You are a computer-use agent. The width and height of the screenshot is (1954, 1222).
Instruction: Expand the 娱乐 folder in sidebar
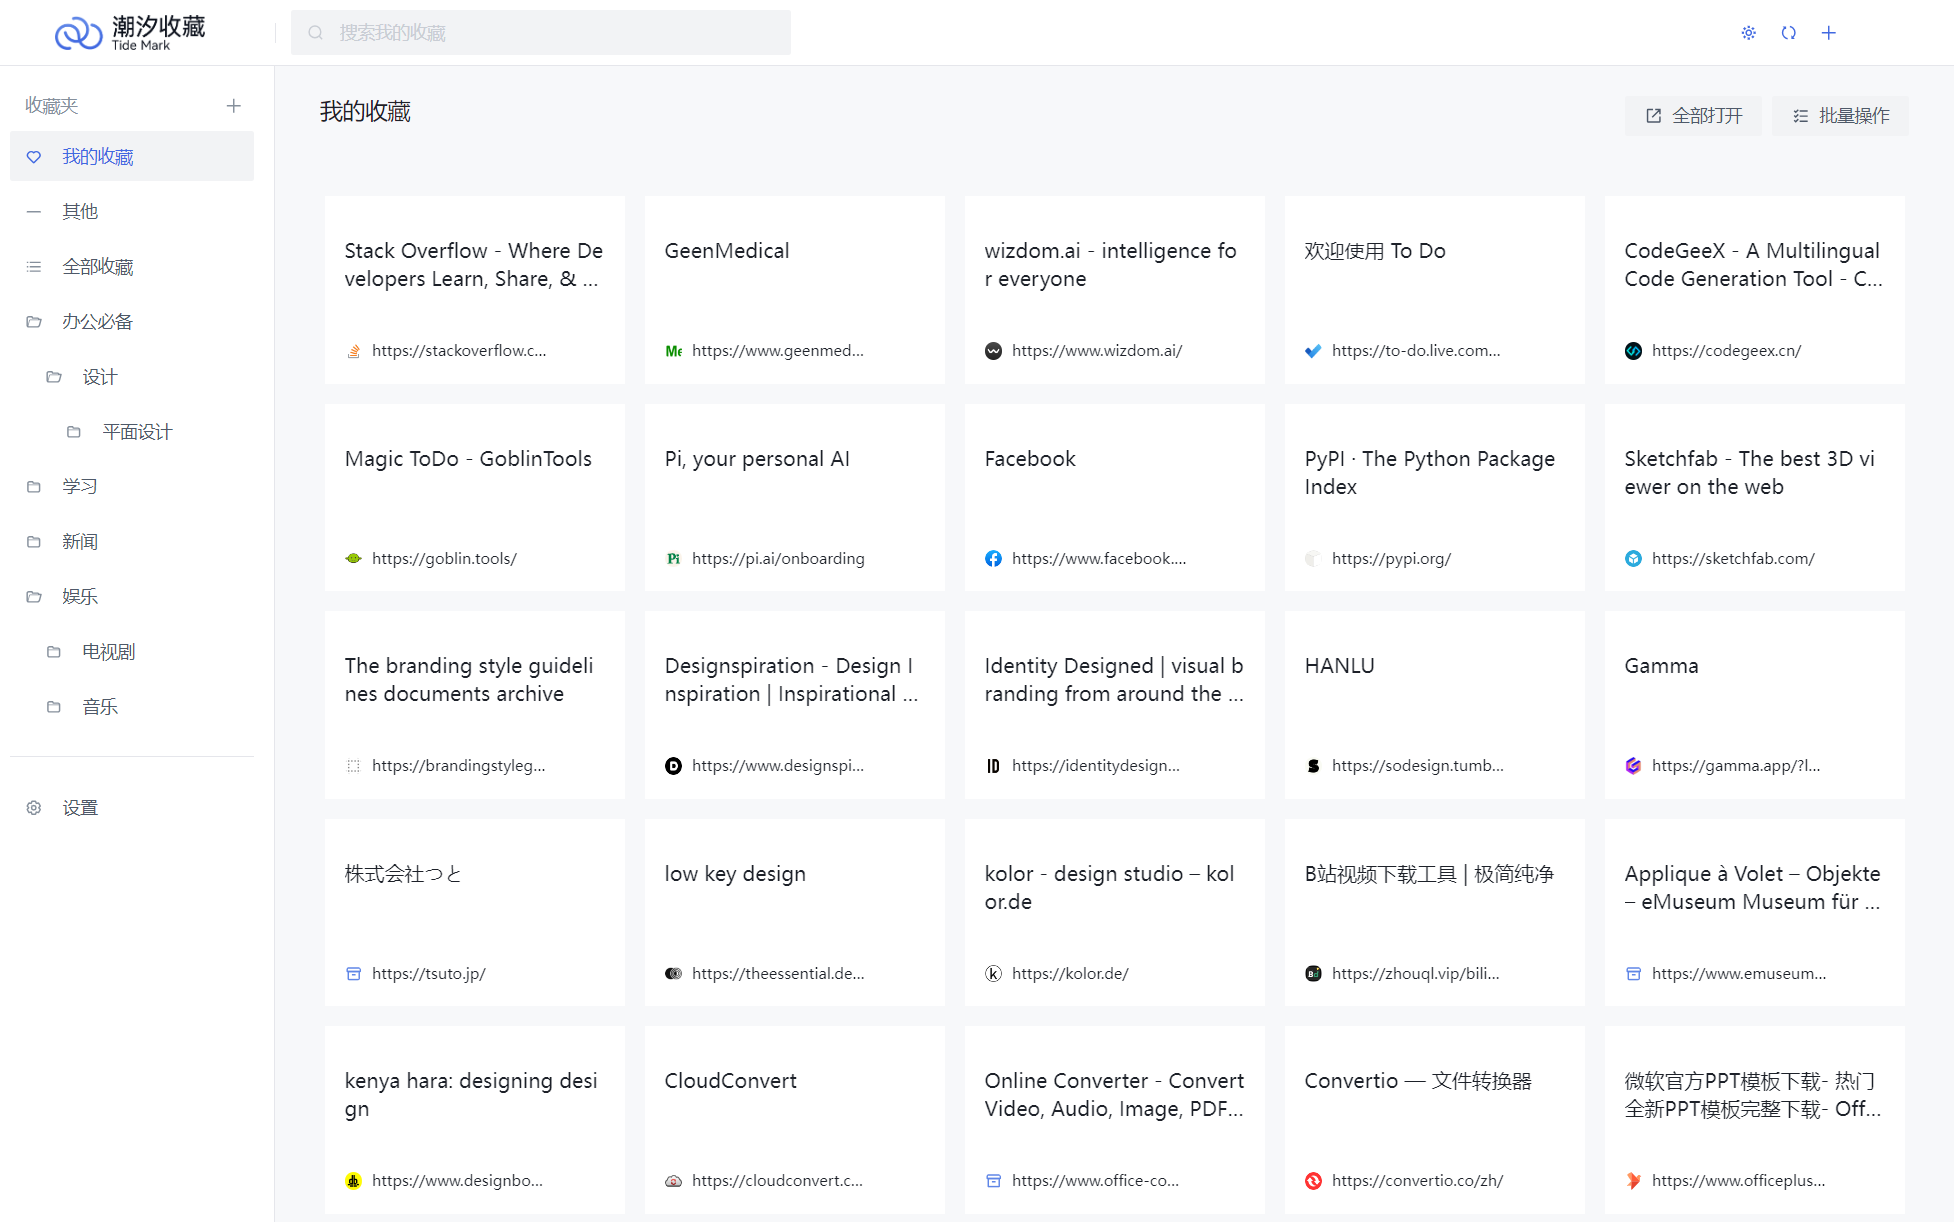(80, 597)
